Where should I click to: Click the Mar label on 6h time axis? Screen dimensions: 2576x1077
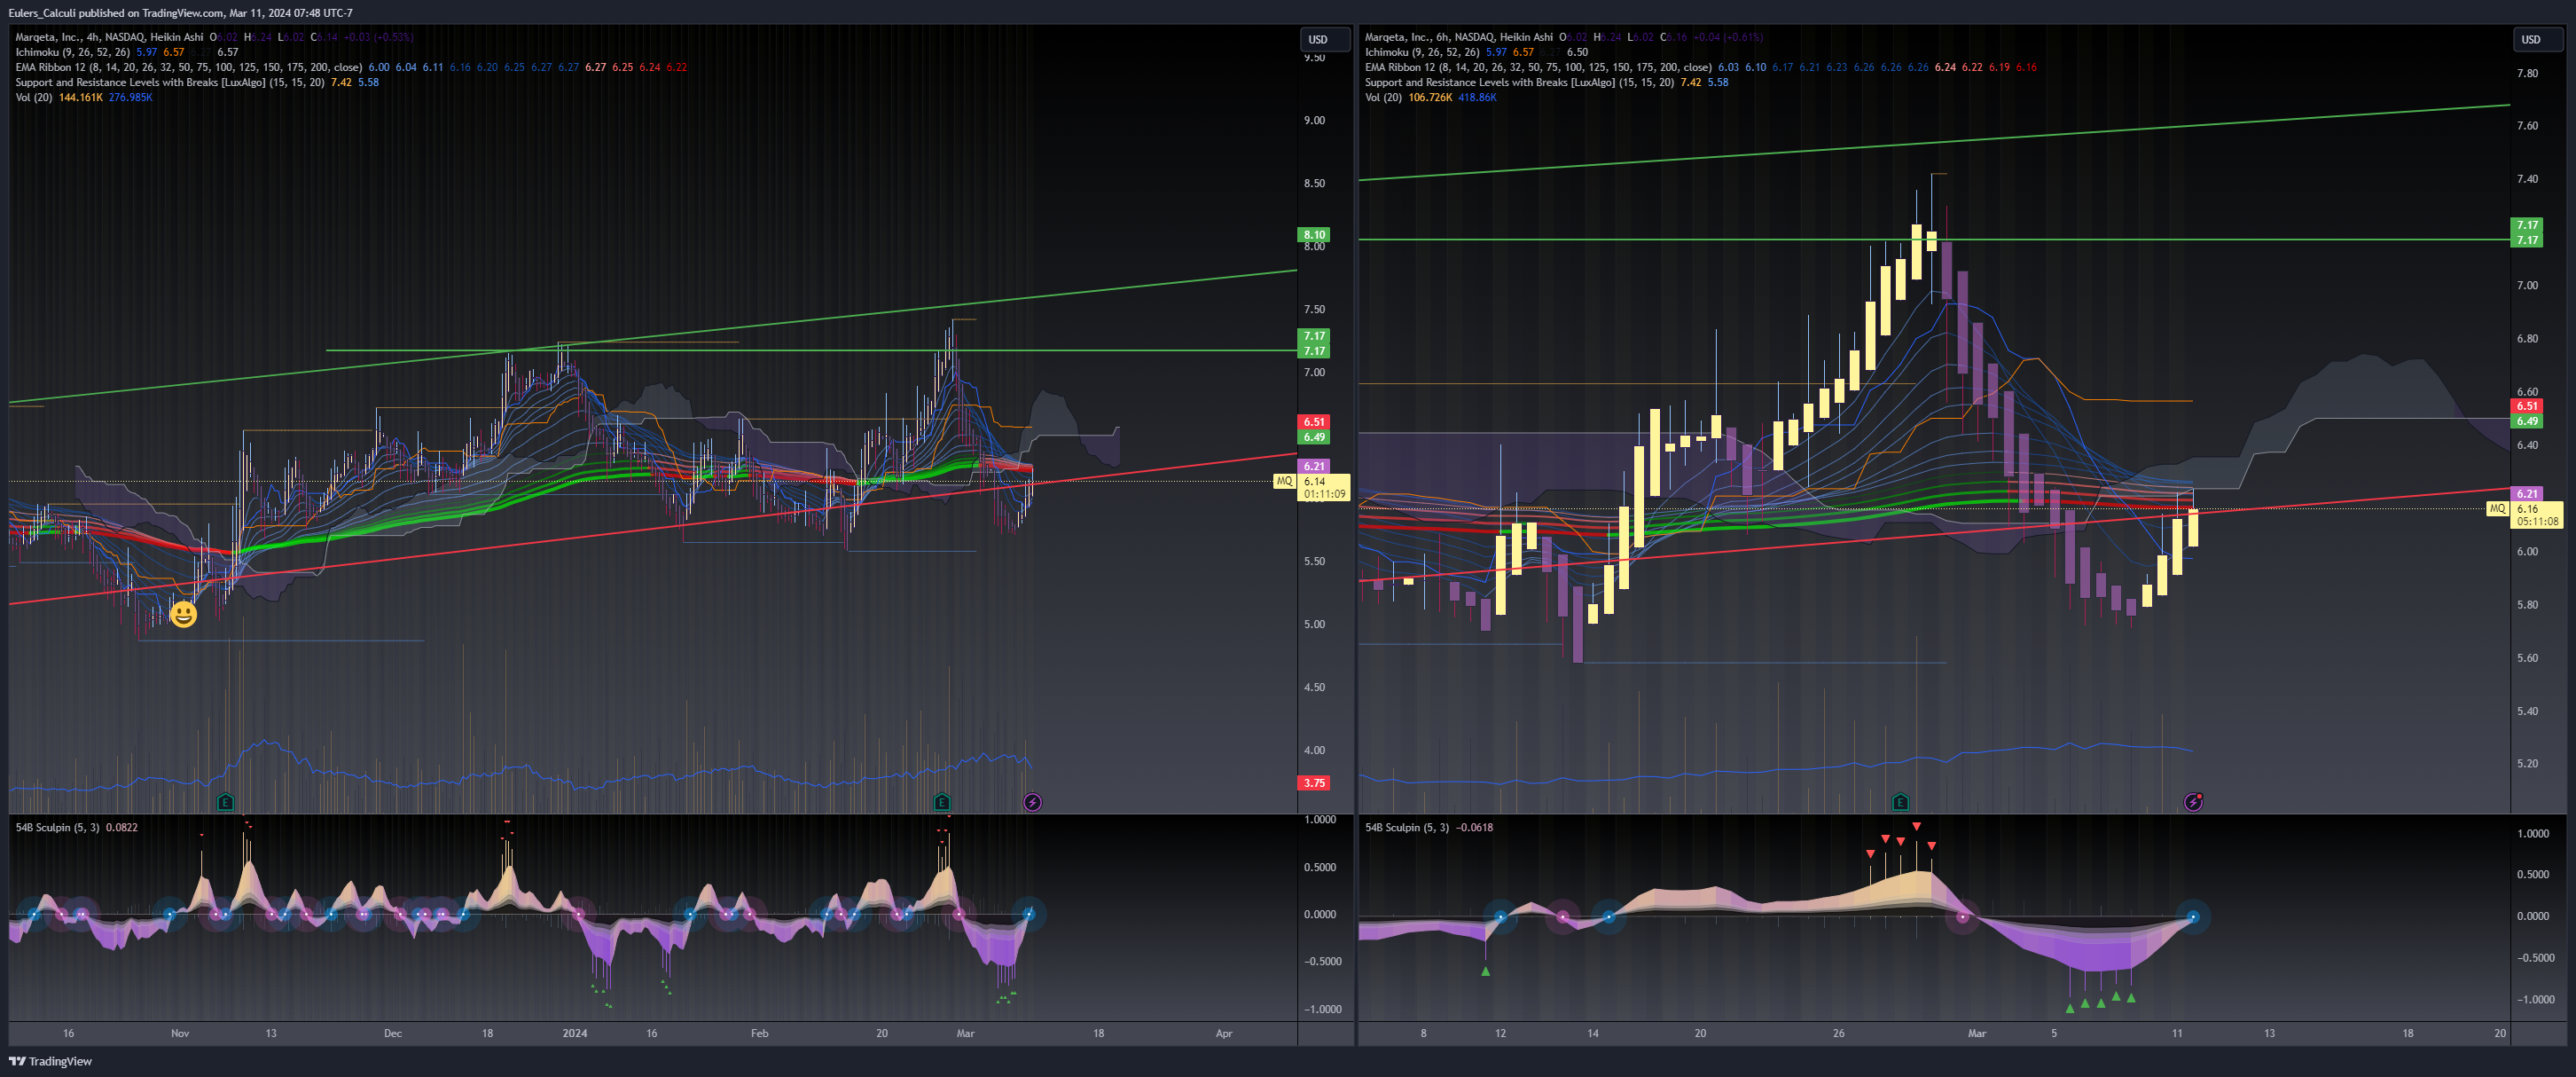click(x=1976, y=1033)
